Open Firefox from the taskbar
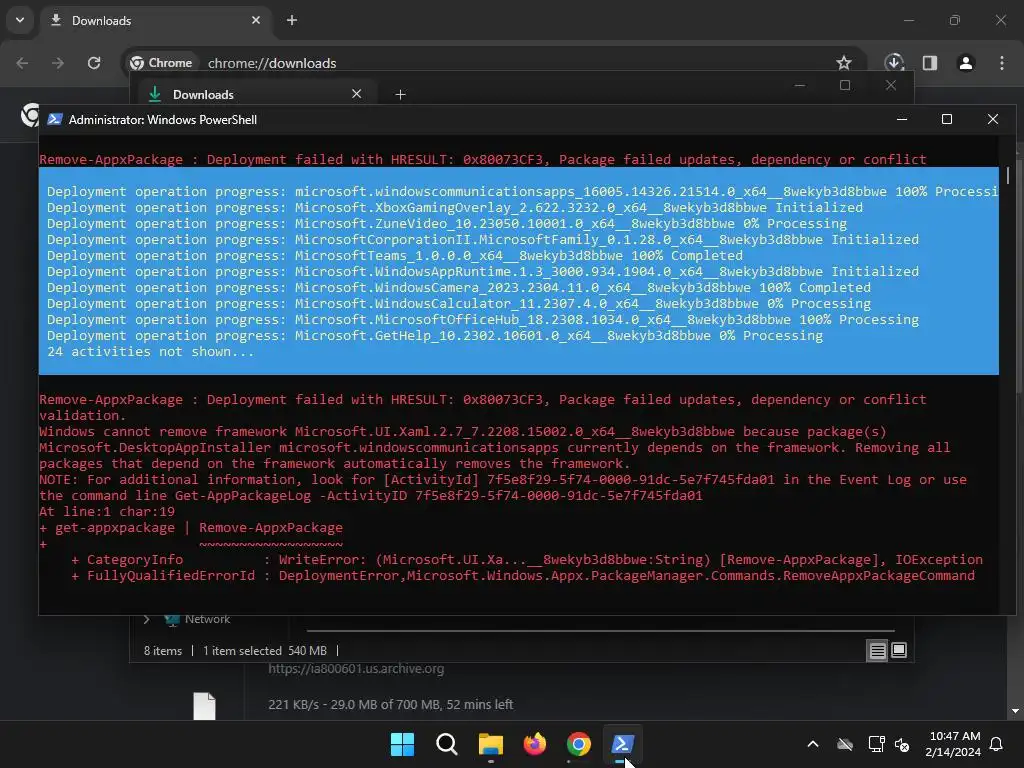 535,744
